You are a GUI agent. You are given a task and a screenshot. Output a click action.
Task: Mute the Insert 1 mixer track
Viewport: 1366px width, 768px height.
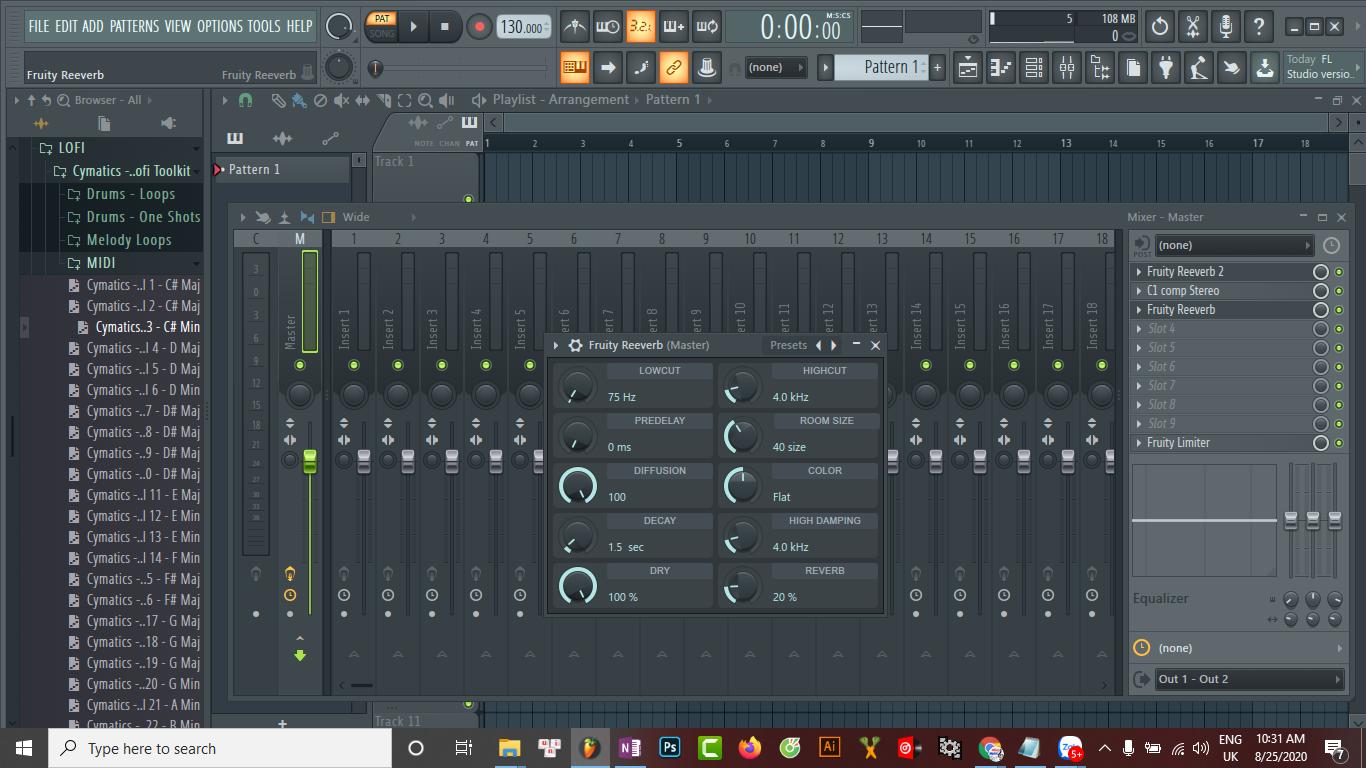tap(354, 366)
